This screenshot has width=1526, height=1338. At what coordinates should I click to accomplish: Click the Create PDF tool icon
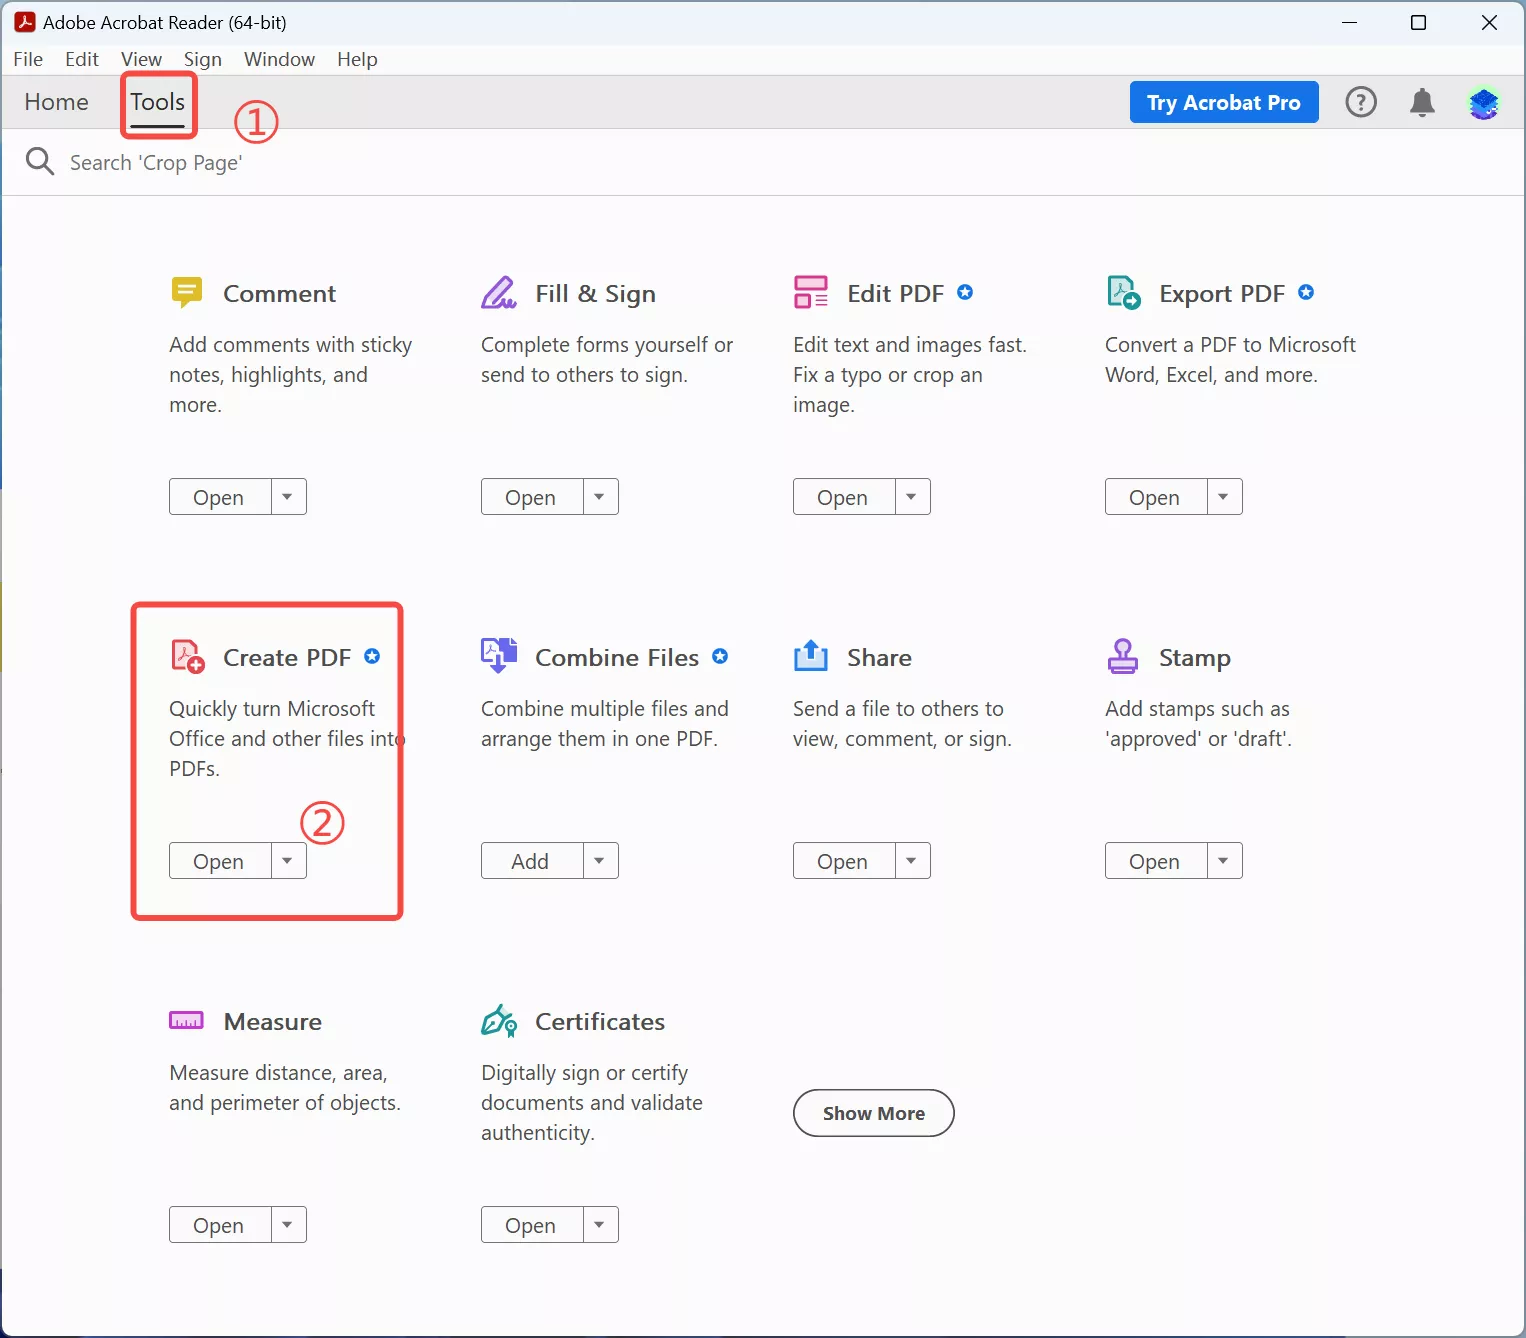188,656
